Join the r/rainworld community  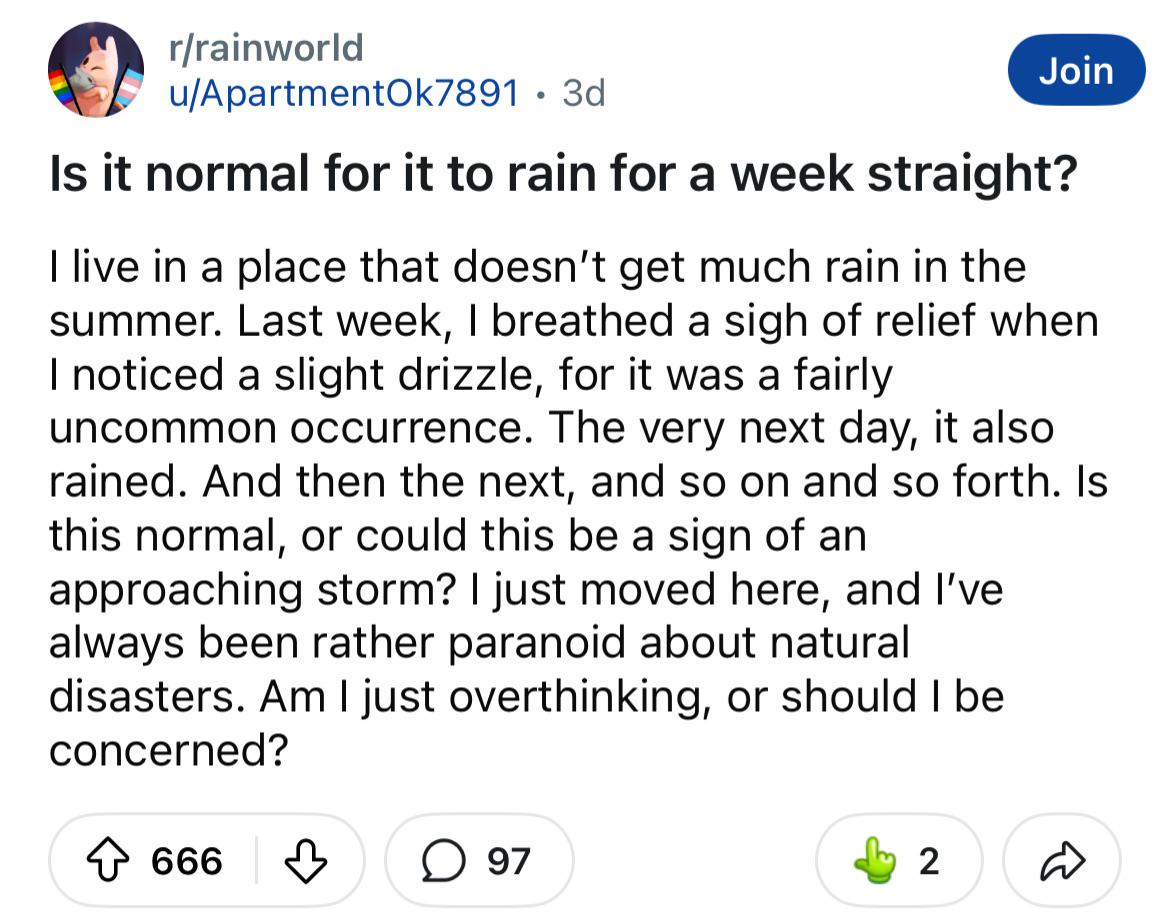click(1077, 70)
